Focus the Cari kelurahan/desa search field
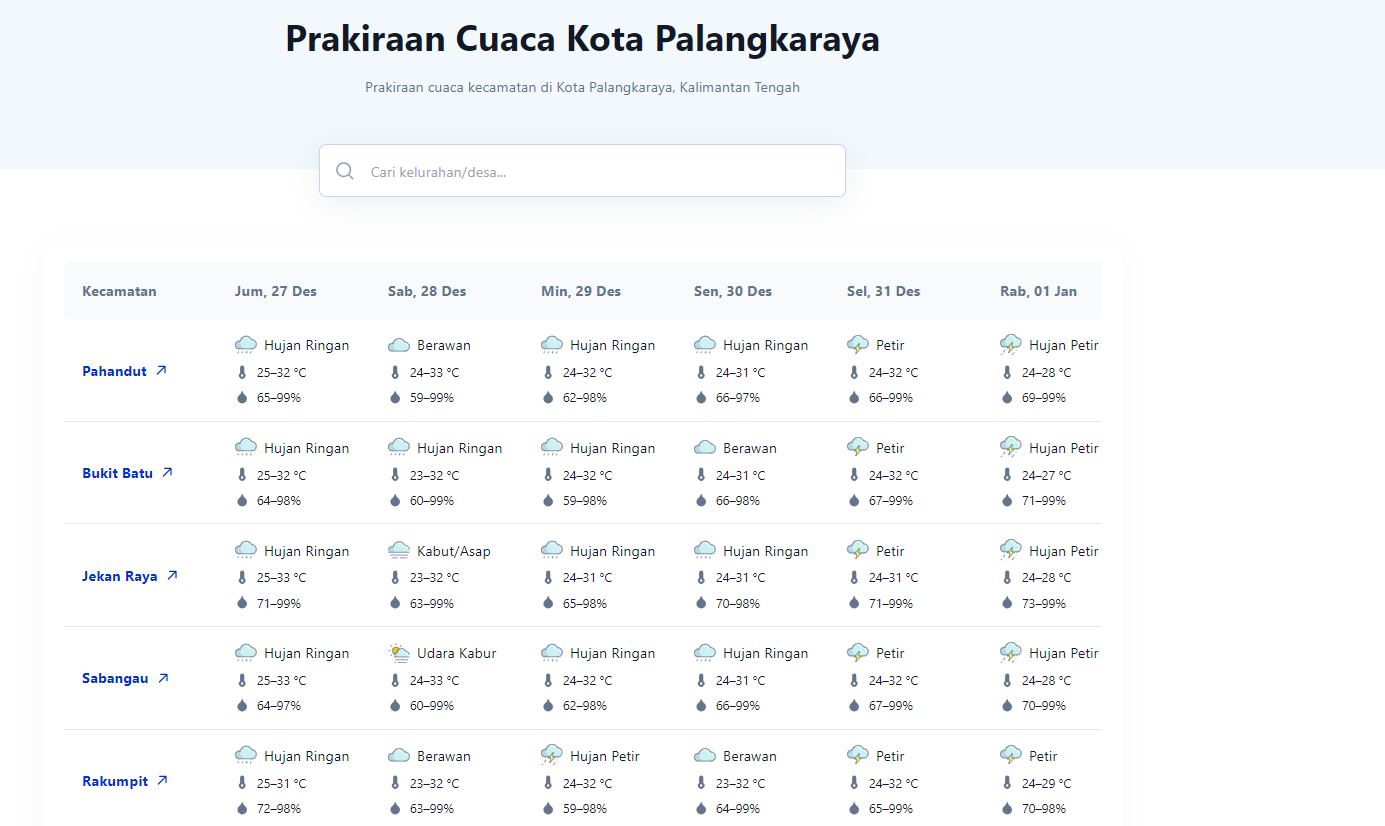The image size is (1385, 826). pyautogui.click(x=582, y=171)
